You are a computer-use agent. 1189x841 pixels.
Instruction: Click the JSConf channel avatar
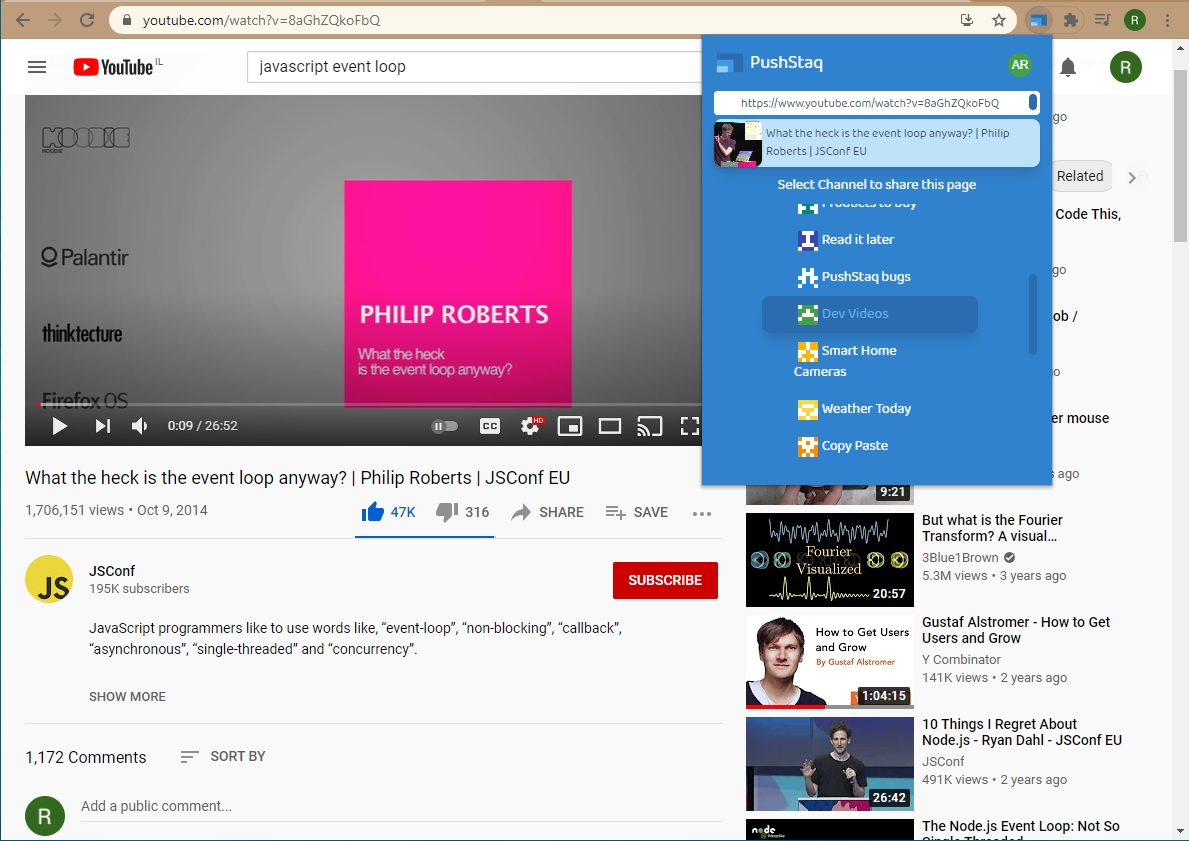49,579
